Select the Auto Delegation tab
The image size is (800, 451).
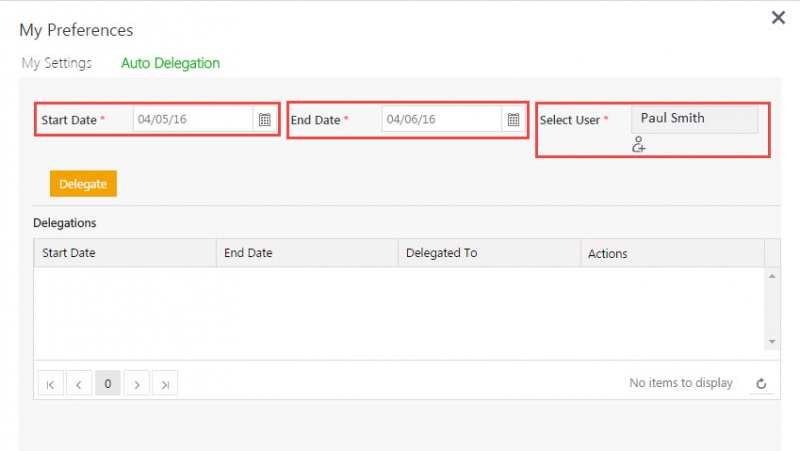pos(170,63)
